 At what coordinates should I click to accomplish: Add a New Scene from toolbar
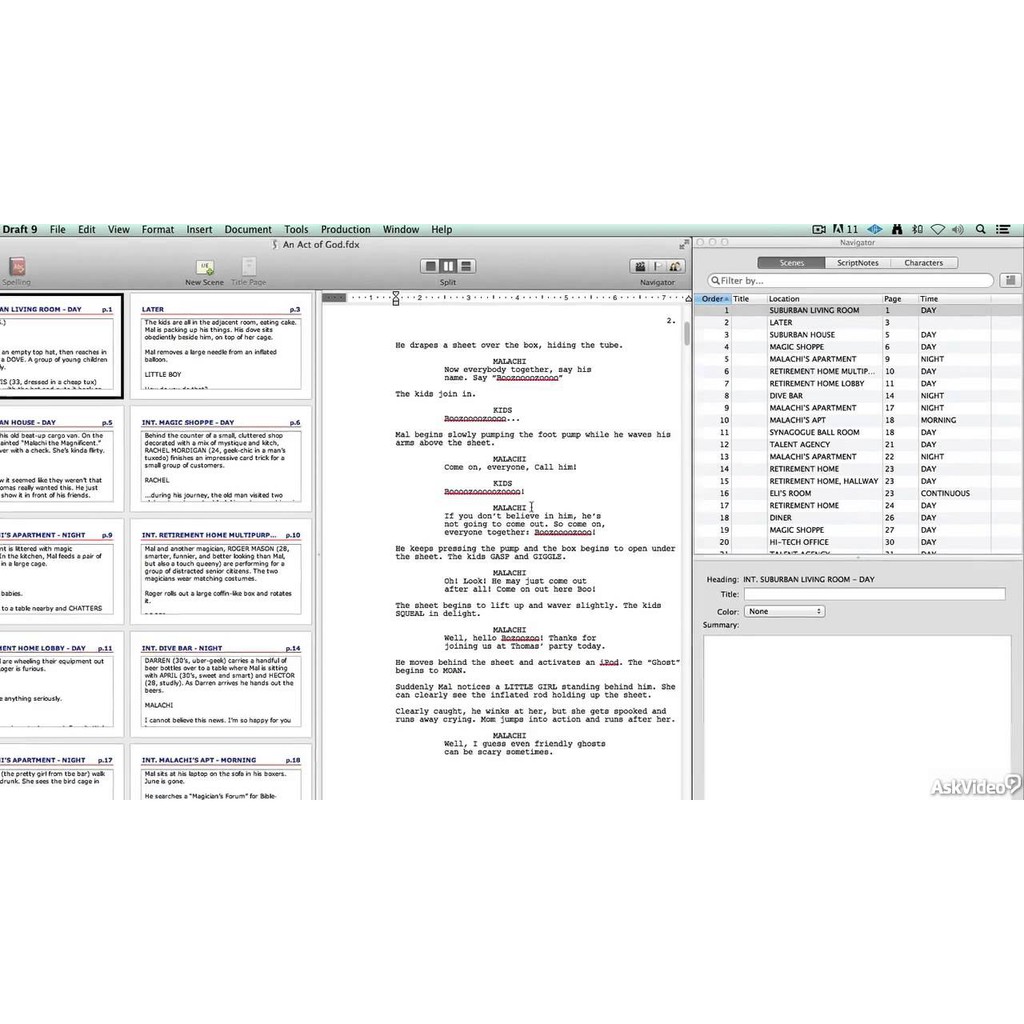(205, 267)
